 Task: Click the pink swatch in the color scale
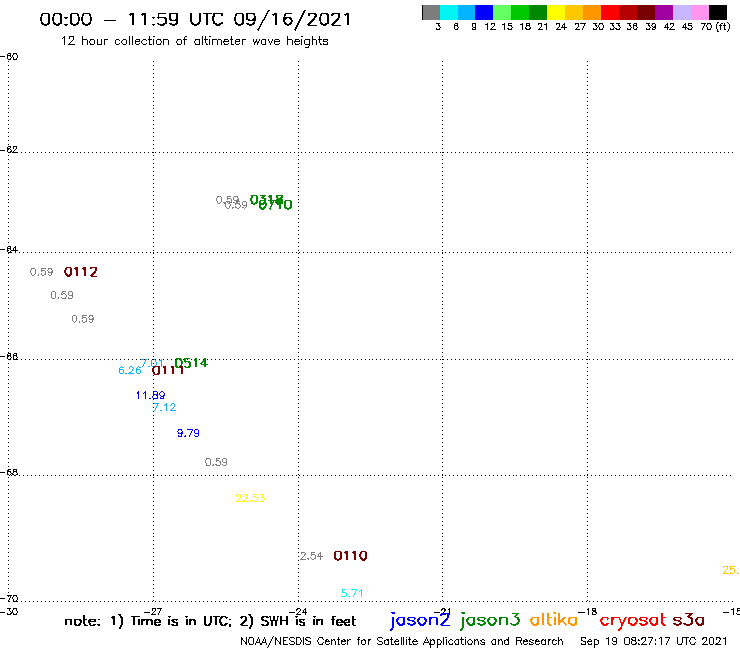coord(700,12)
